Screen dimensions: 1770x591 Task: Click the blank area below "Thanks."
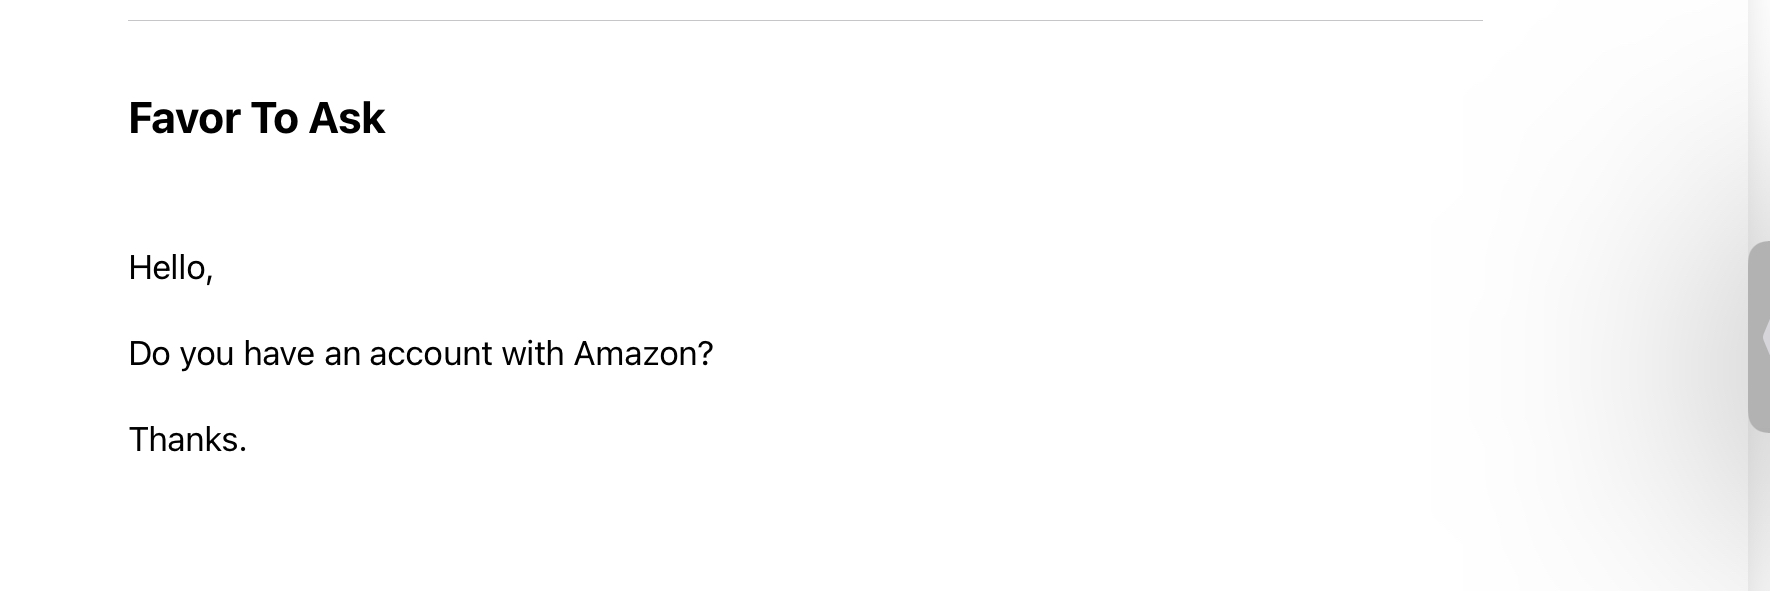tap(600, 530)
